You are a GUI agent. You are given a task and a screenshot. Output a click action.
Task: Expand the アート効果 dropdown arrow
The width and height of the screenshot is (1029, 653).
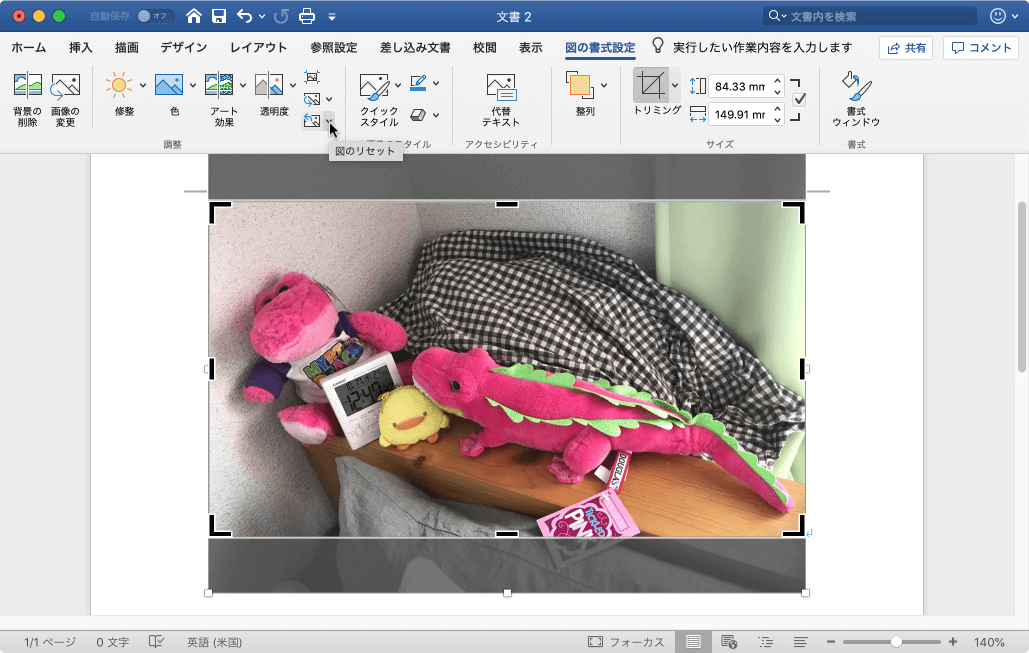click(242, 85)
